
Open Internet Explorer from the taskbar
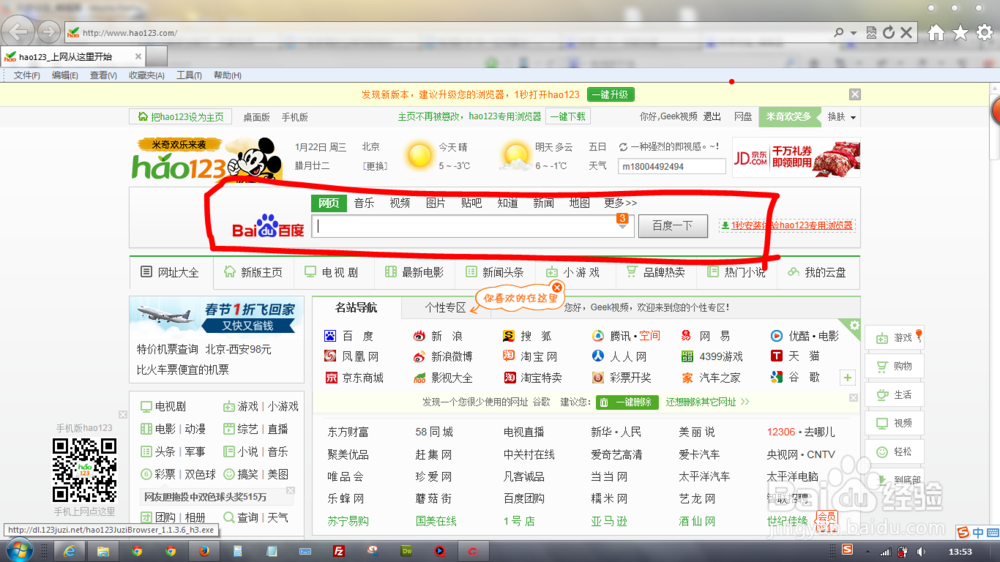click(69, 551)
